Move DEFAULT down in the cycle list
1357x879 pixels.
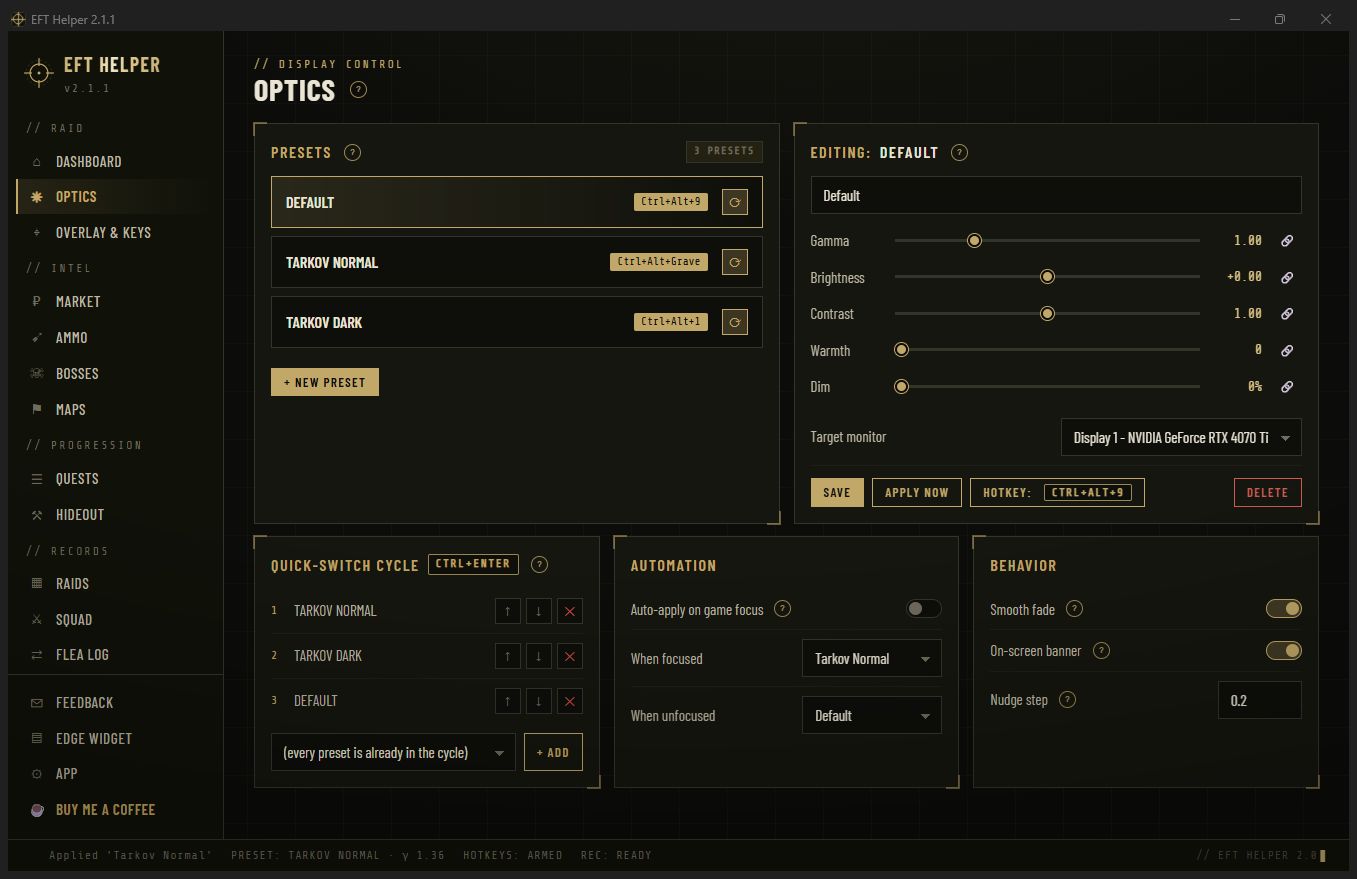[x=539, y=701]
